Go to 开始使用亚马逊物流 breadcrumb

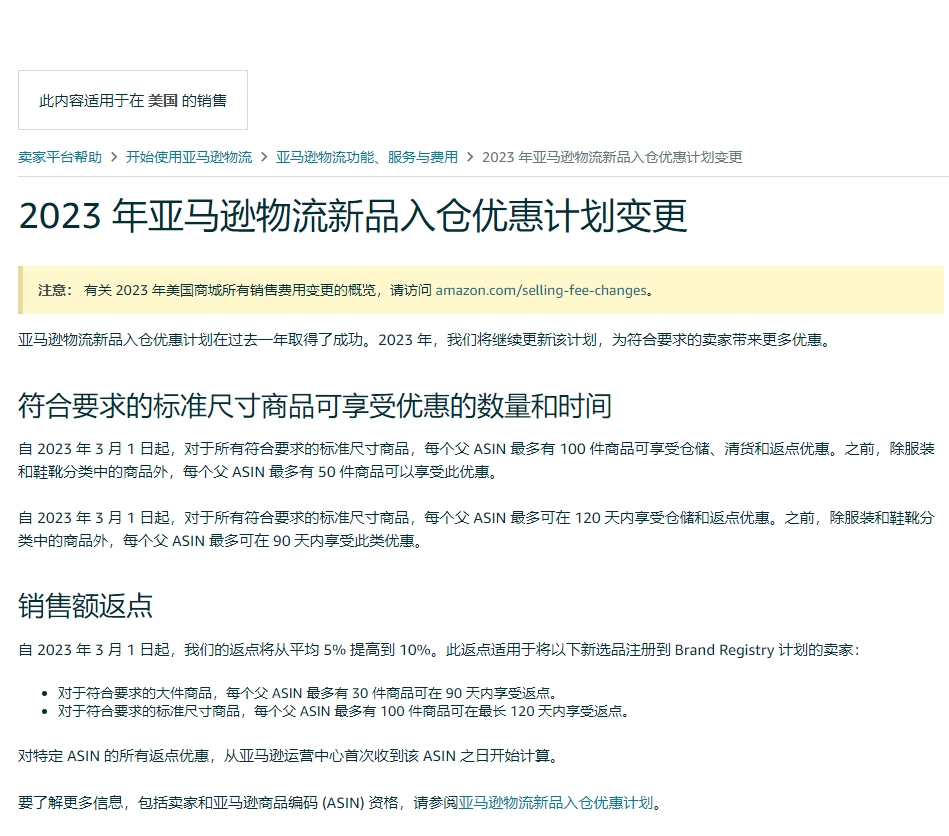point(189,157)
